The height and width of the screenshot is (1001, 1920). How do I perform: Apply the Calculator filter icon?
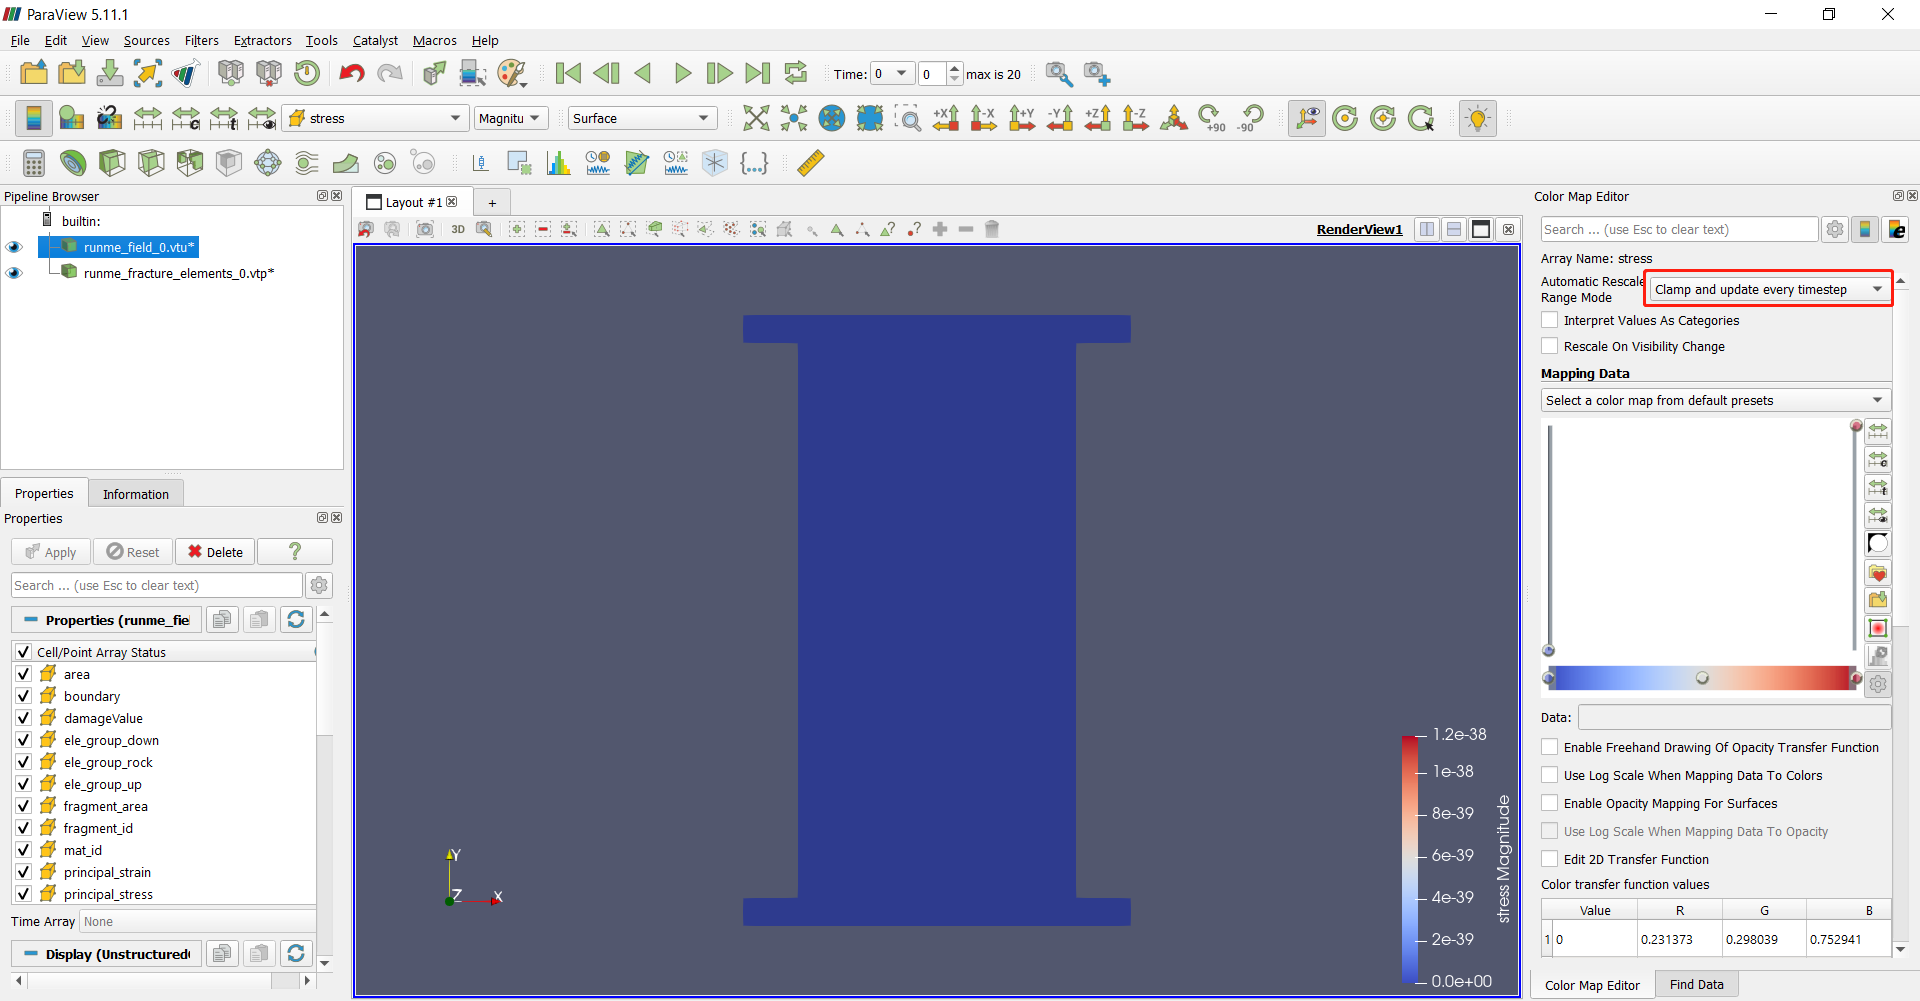[x=34, y=163]
